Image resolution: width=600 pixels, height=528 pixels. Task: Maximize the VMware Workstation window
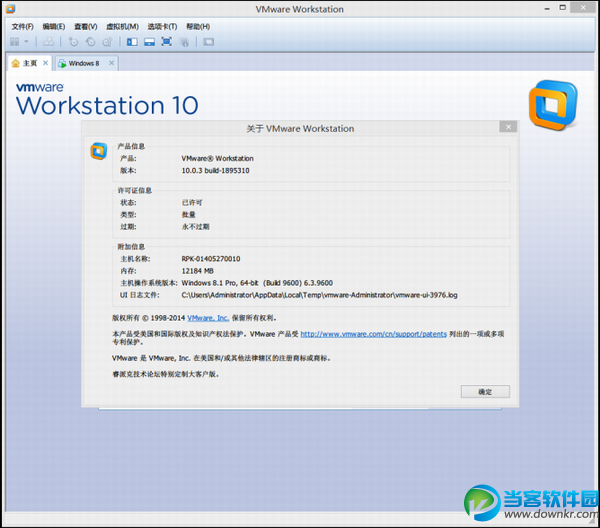click(x=562, y=8)
